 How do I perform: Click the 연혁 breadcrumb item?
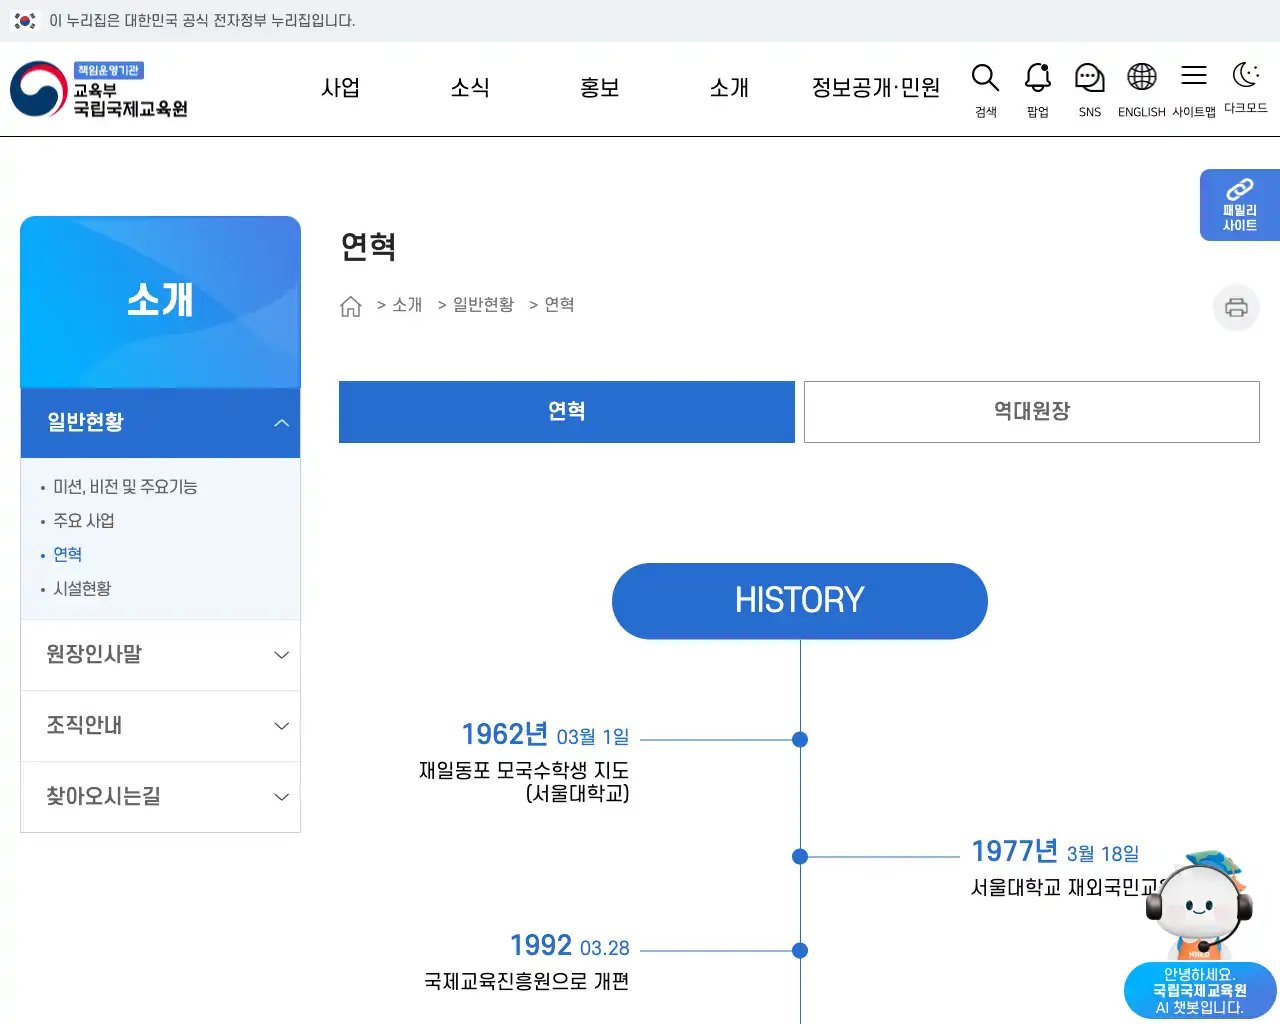tap(559, 305)
